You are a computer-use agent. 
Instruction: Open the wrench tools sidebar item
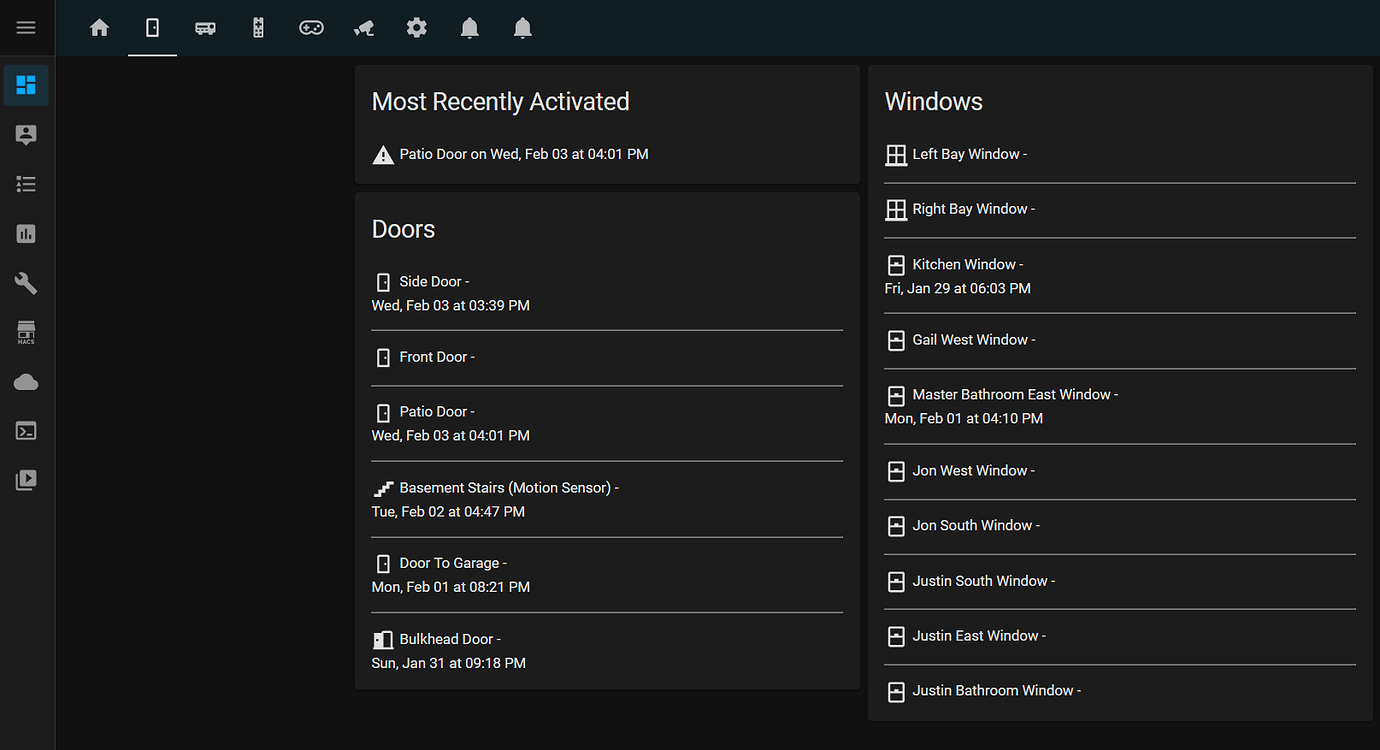pyautogui.click(x=26, y=283)
